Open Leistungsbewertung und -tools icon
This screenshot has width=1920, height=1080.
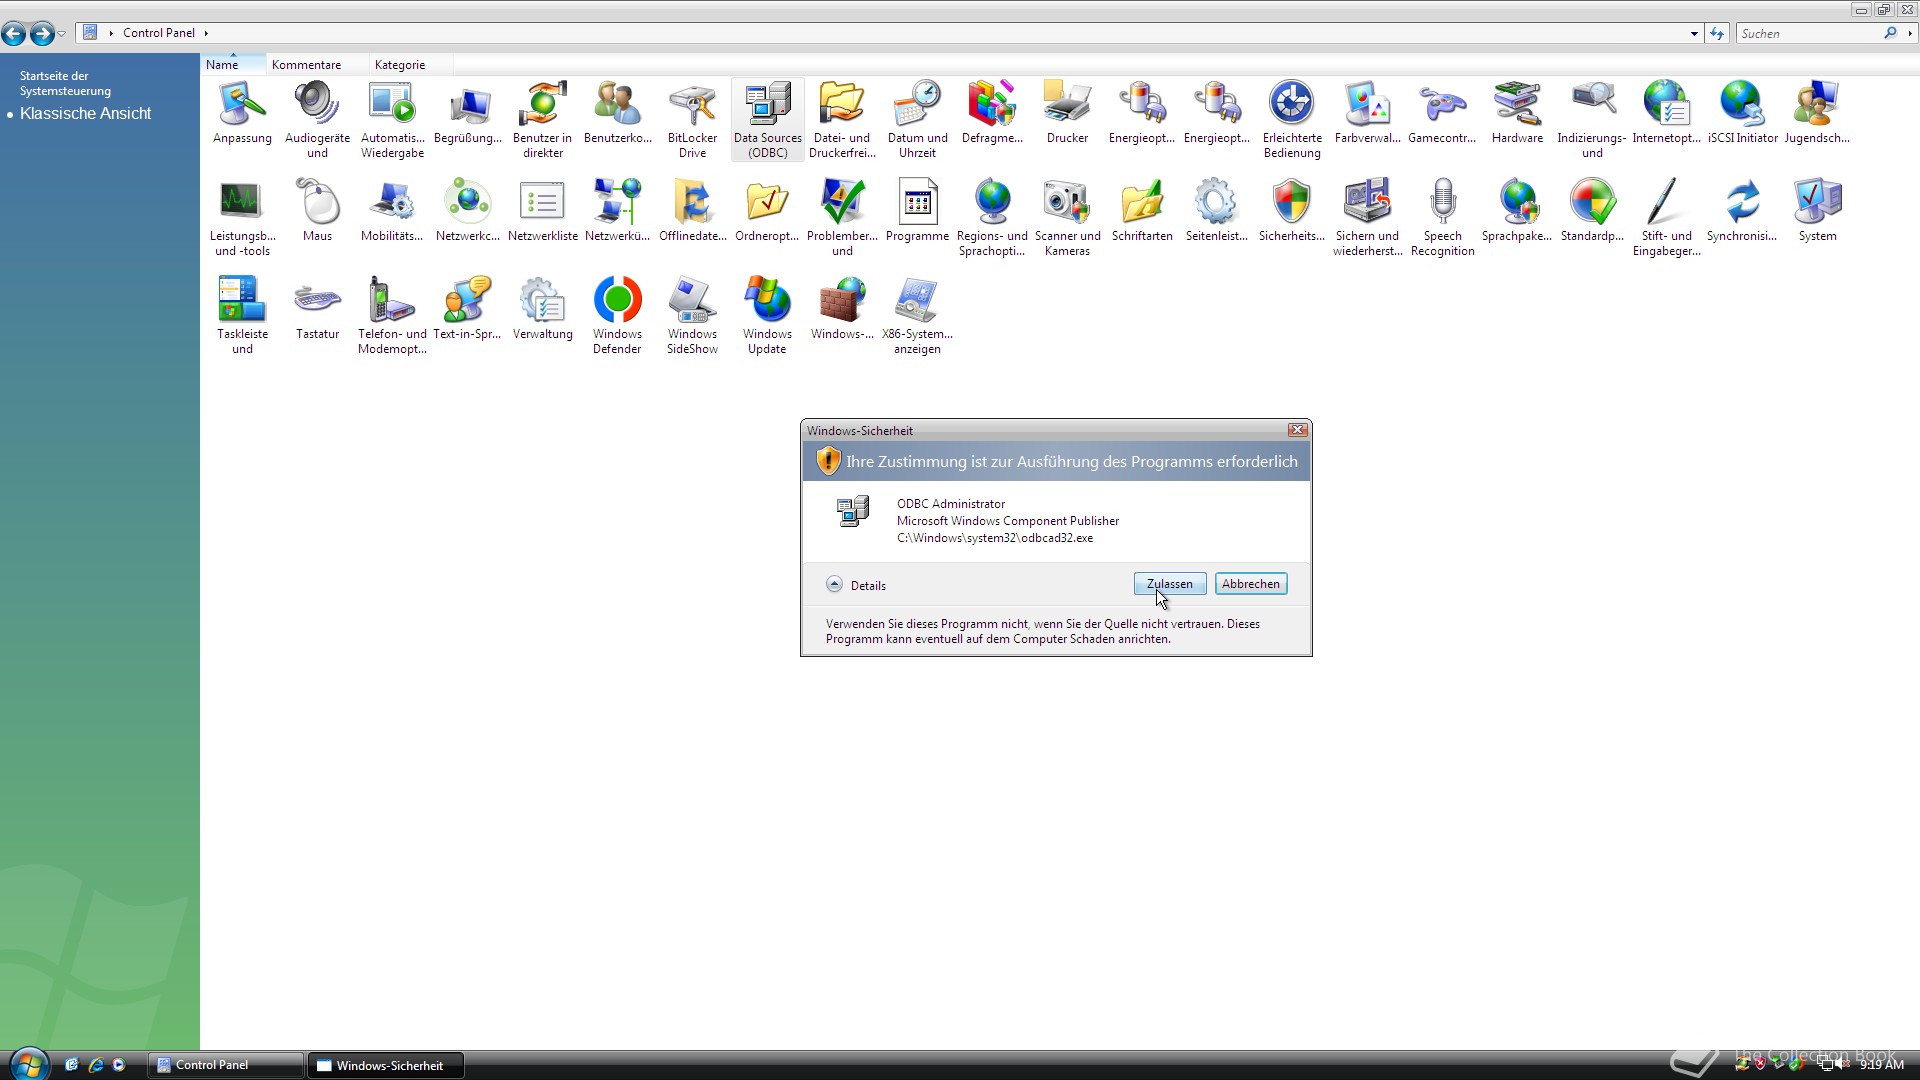pyautogui.click(x=242, y=218)
